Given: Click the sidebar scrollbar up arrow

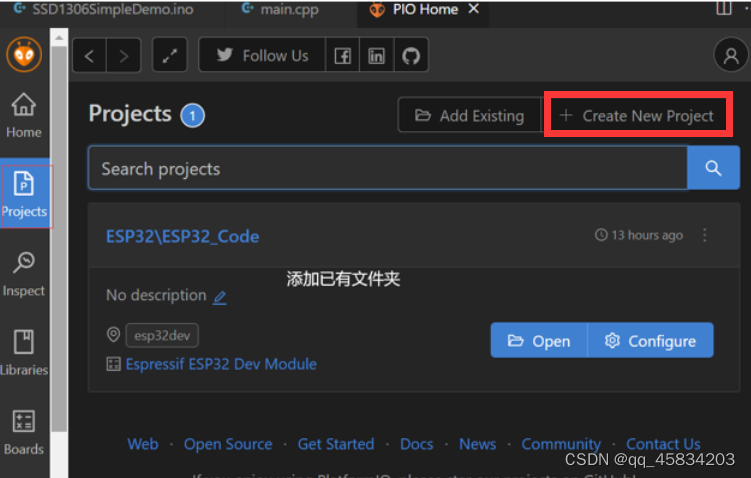Looking at the screenshot, I should click(59, 38).
